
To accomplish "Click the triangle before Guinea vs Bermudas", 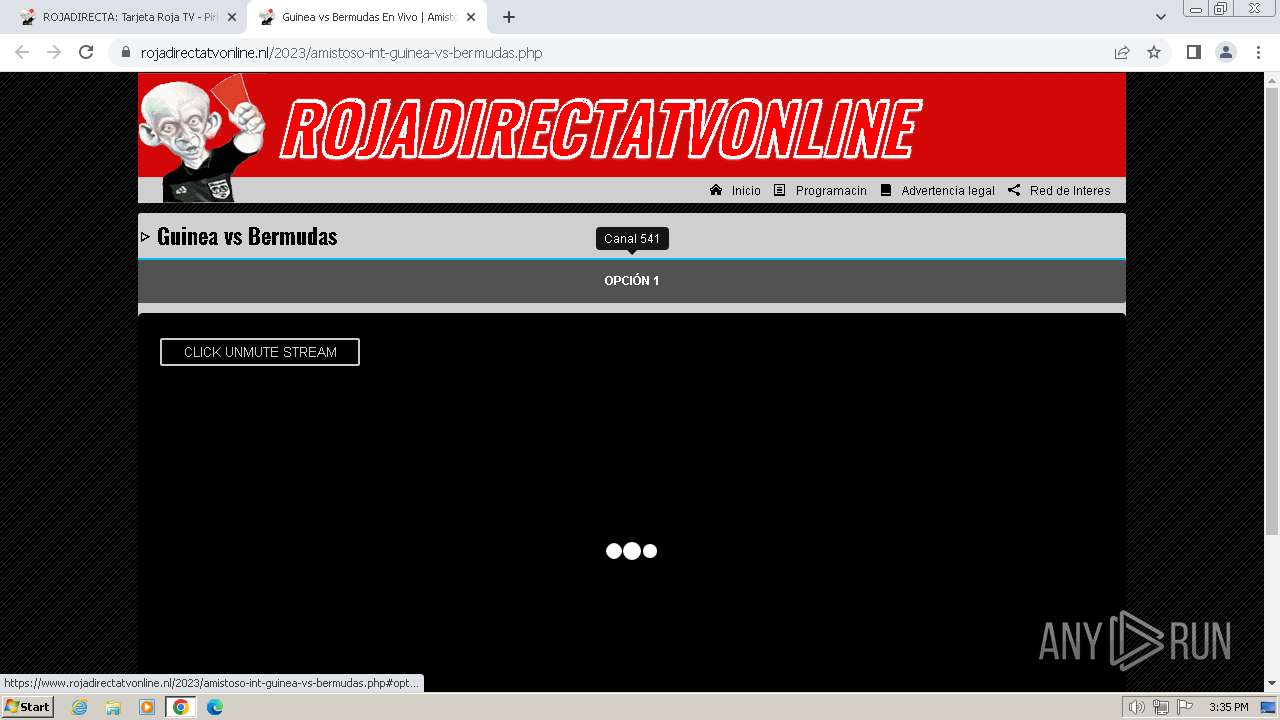I will coord(146,237).
